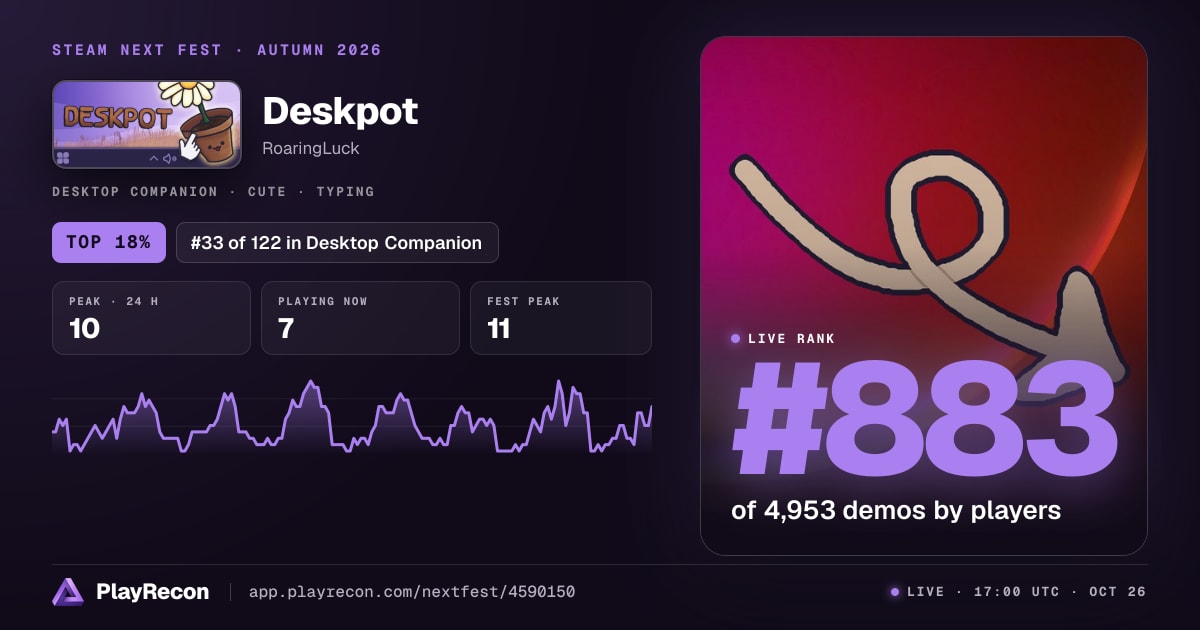Click the PlayRecon triangle logo icon

point(68,592)
